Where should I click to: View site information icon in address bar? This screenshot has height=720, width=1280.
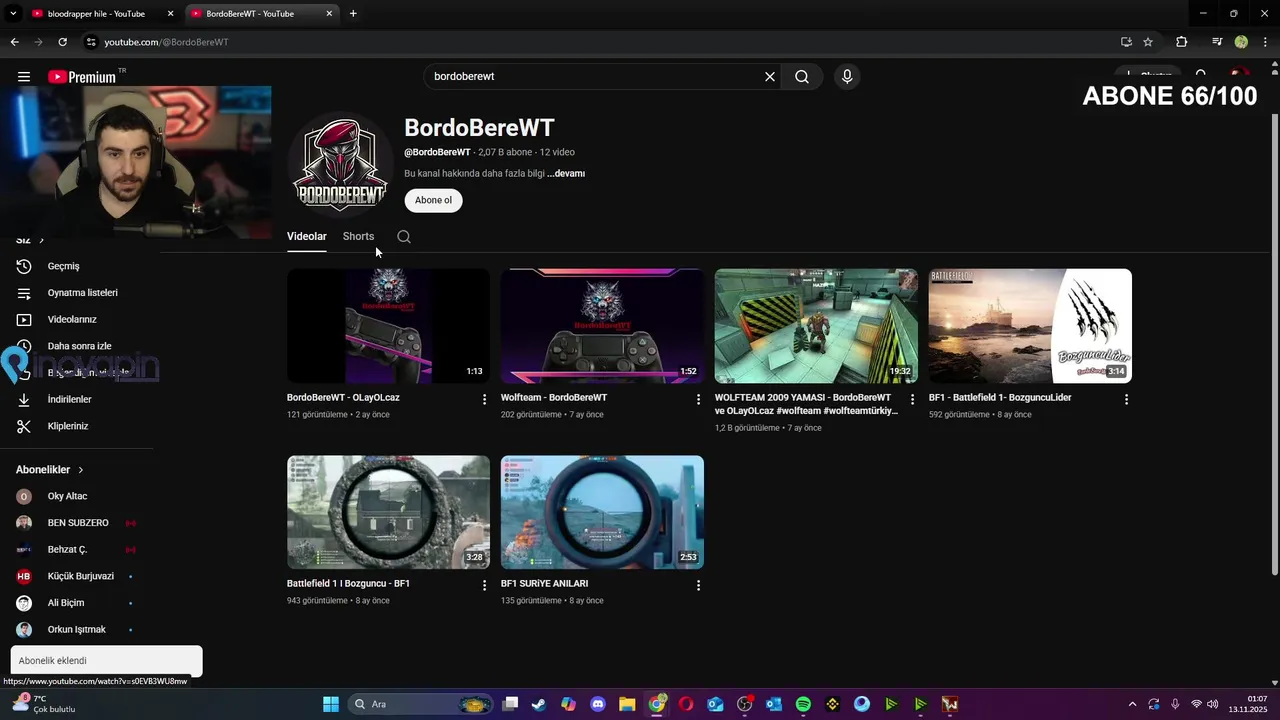(x=91, y=42)
